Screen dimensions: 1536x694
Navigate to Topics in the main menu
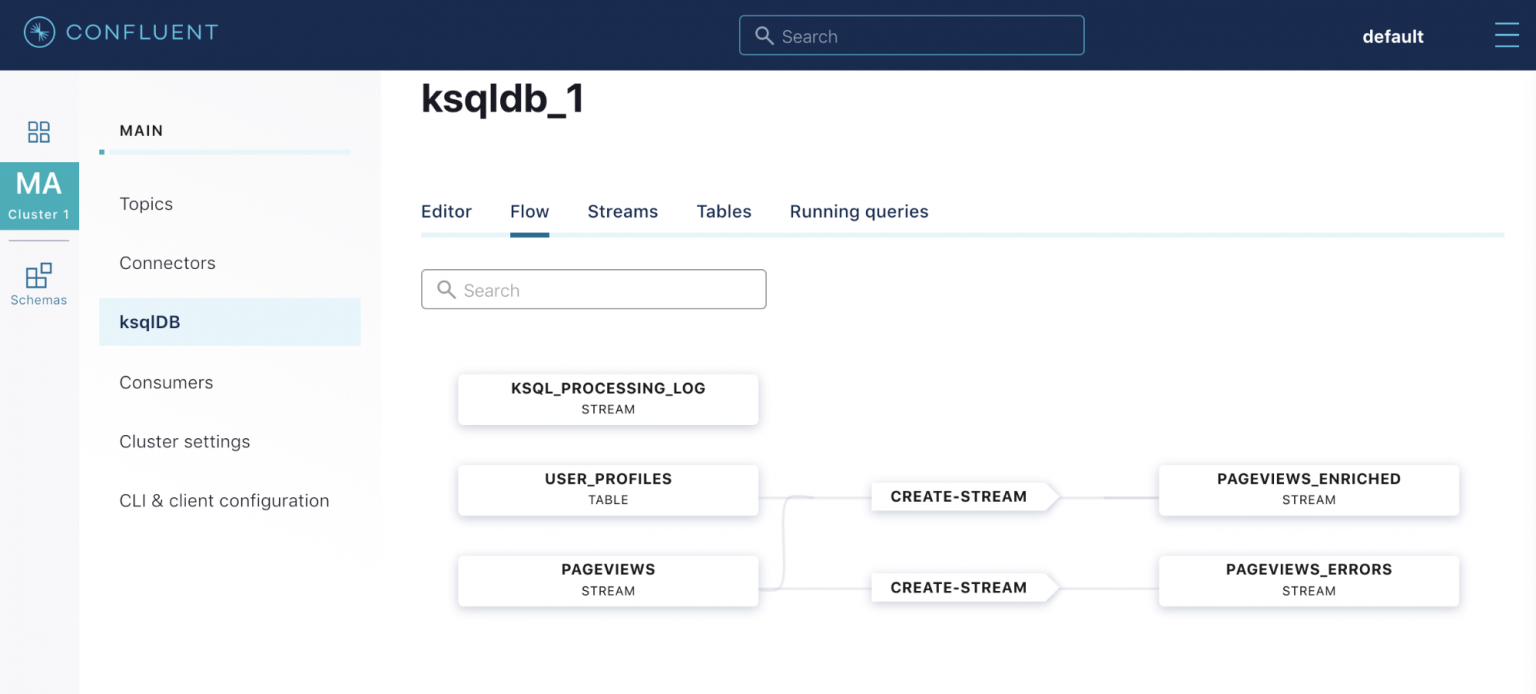tap(146, 203)
